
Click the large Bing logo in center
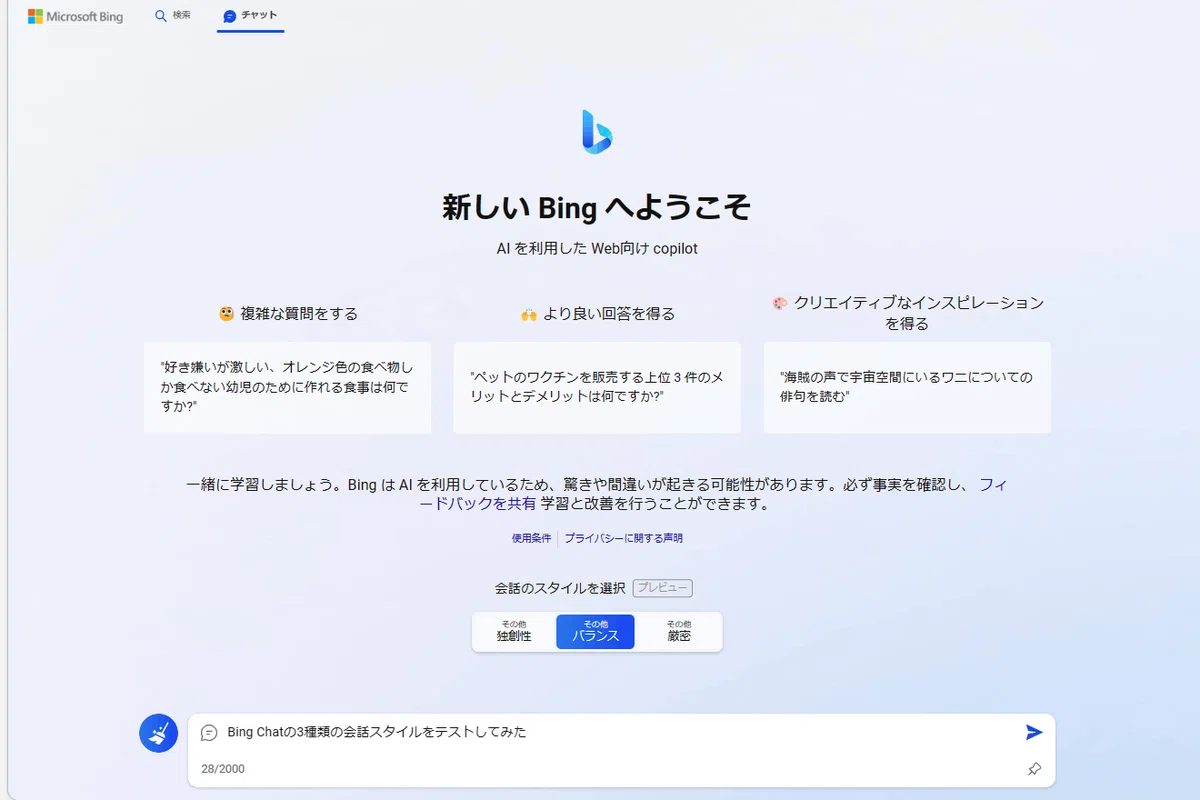pos(597,132)
